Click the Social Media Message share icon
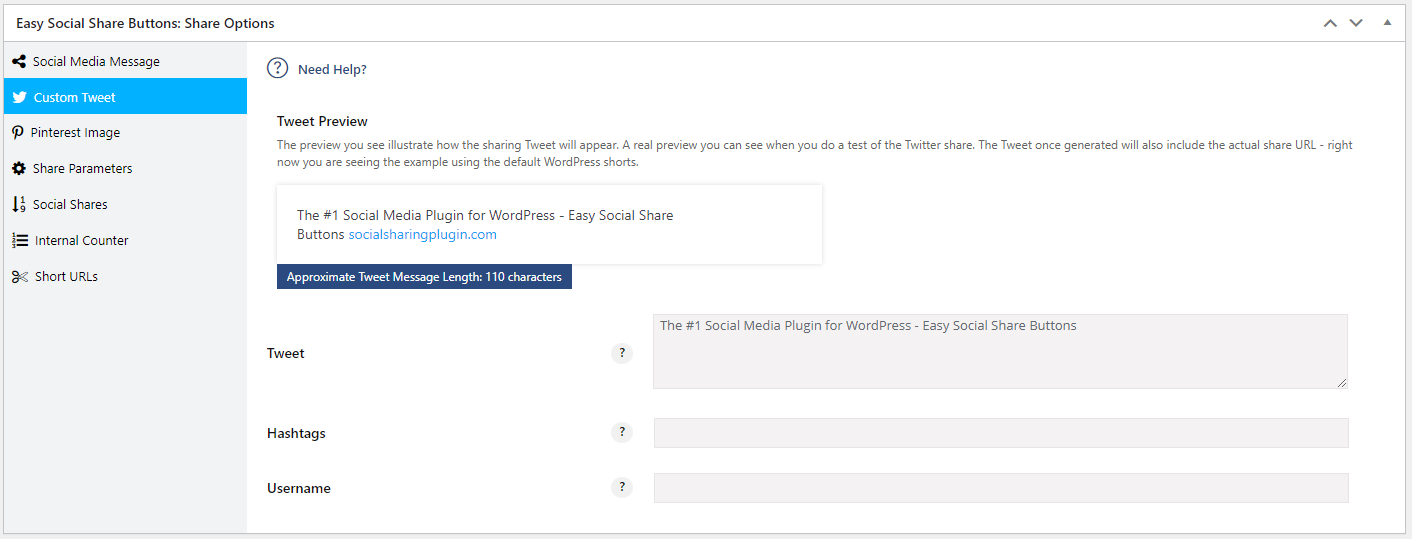The height and width of the screenshot is (539, 1412). coord(18,61)
